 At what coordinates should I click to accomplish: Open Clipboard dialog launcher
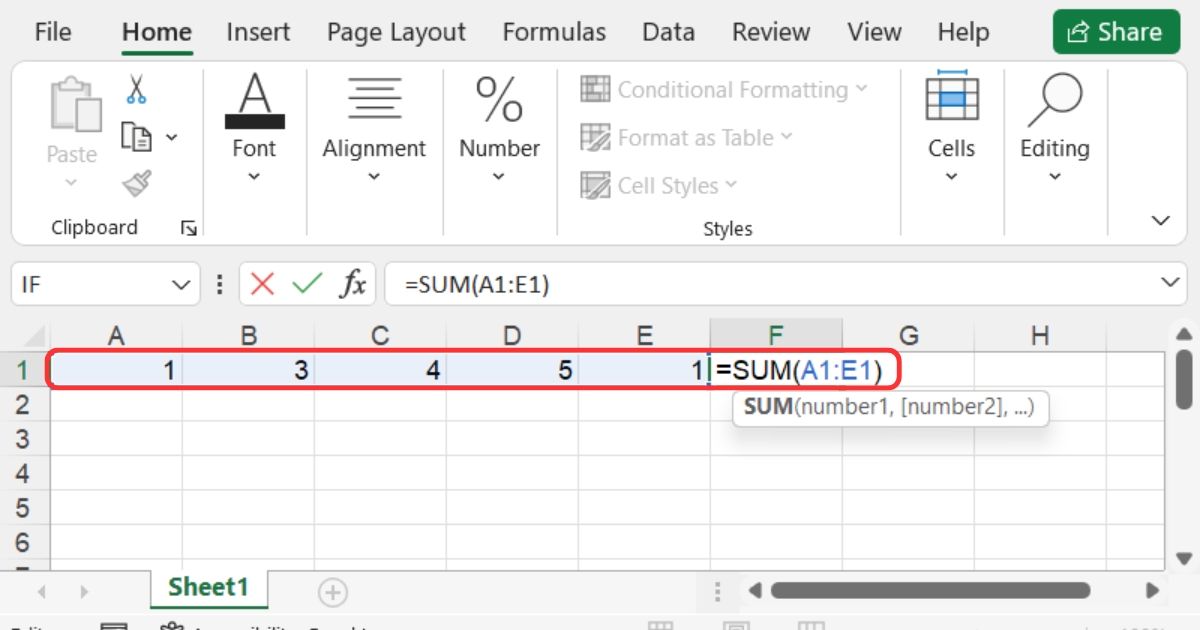(188, 229)
